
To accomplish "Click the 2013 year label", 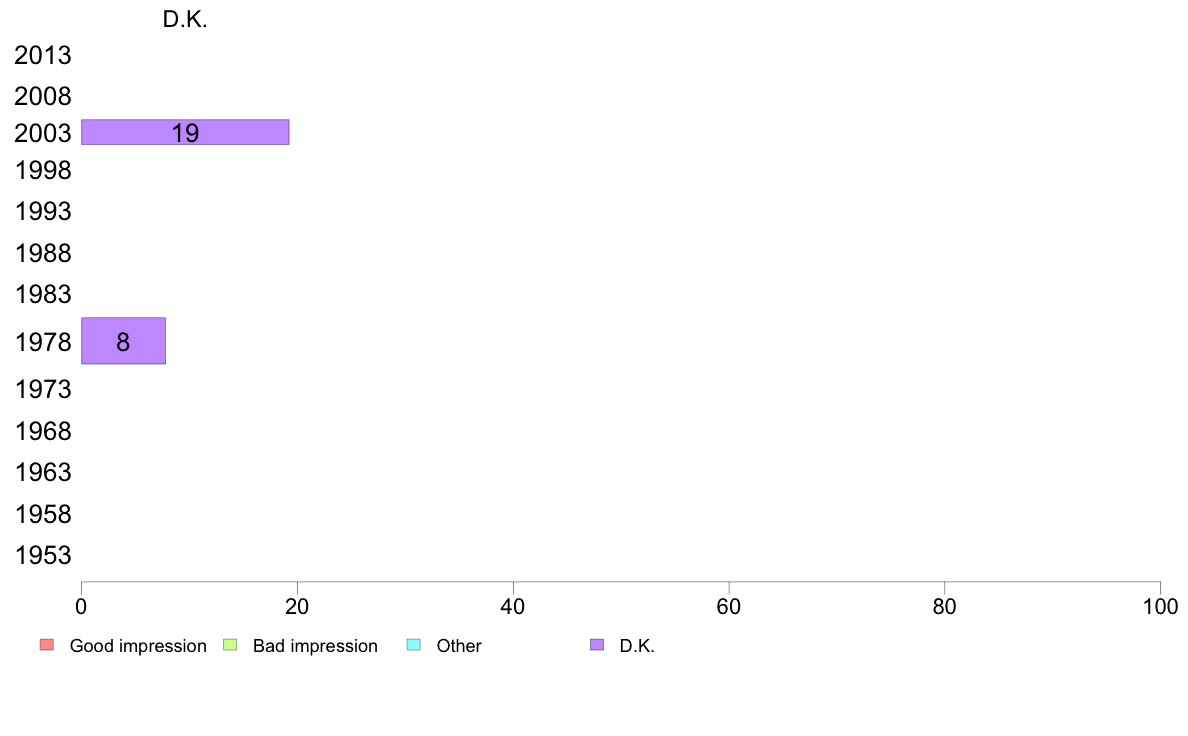I will click(x=43, y=55).
